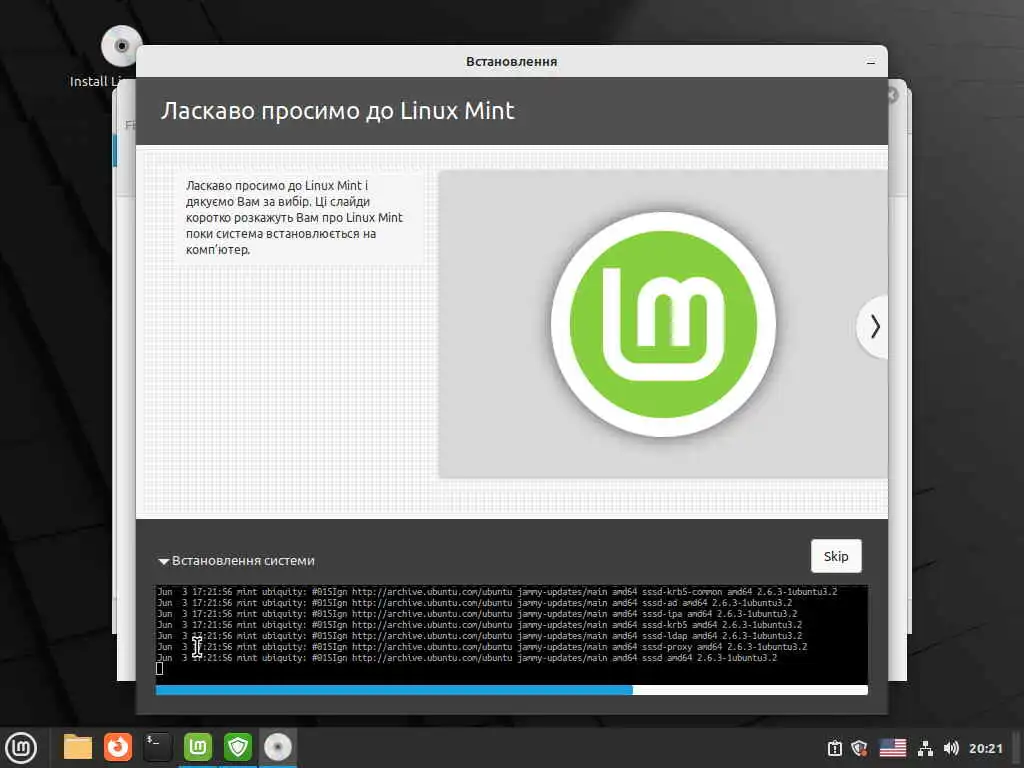Viewport: 1024px width, 768px height.
Task: Click the Skip button
Action: 836,556
